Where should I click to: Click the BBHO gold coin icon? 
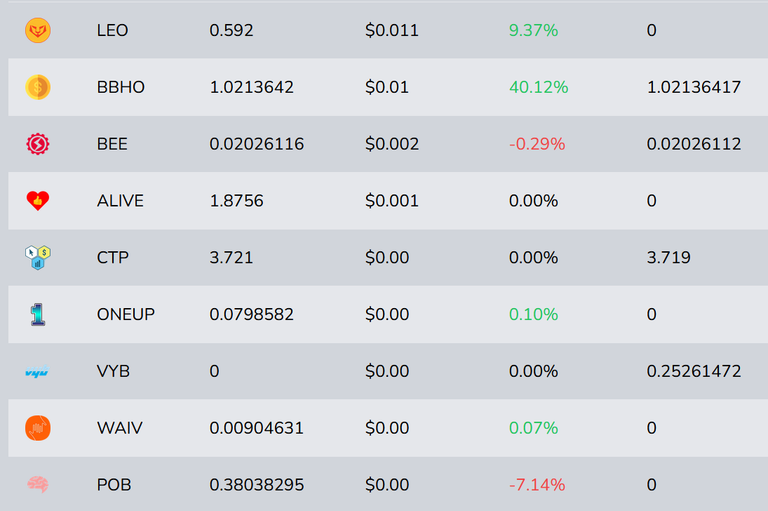38,87
